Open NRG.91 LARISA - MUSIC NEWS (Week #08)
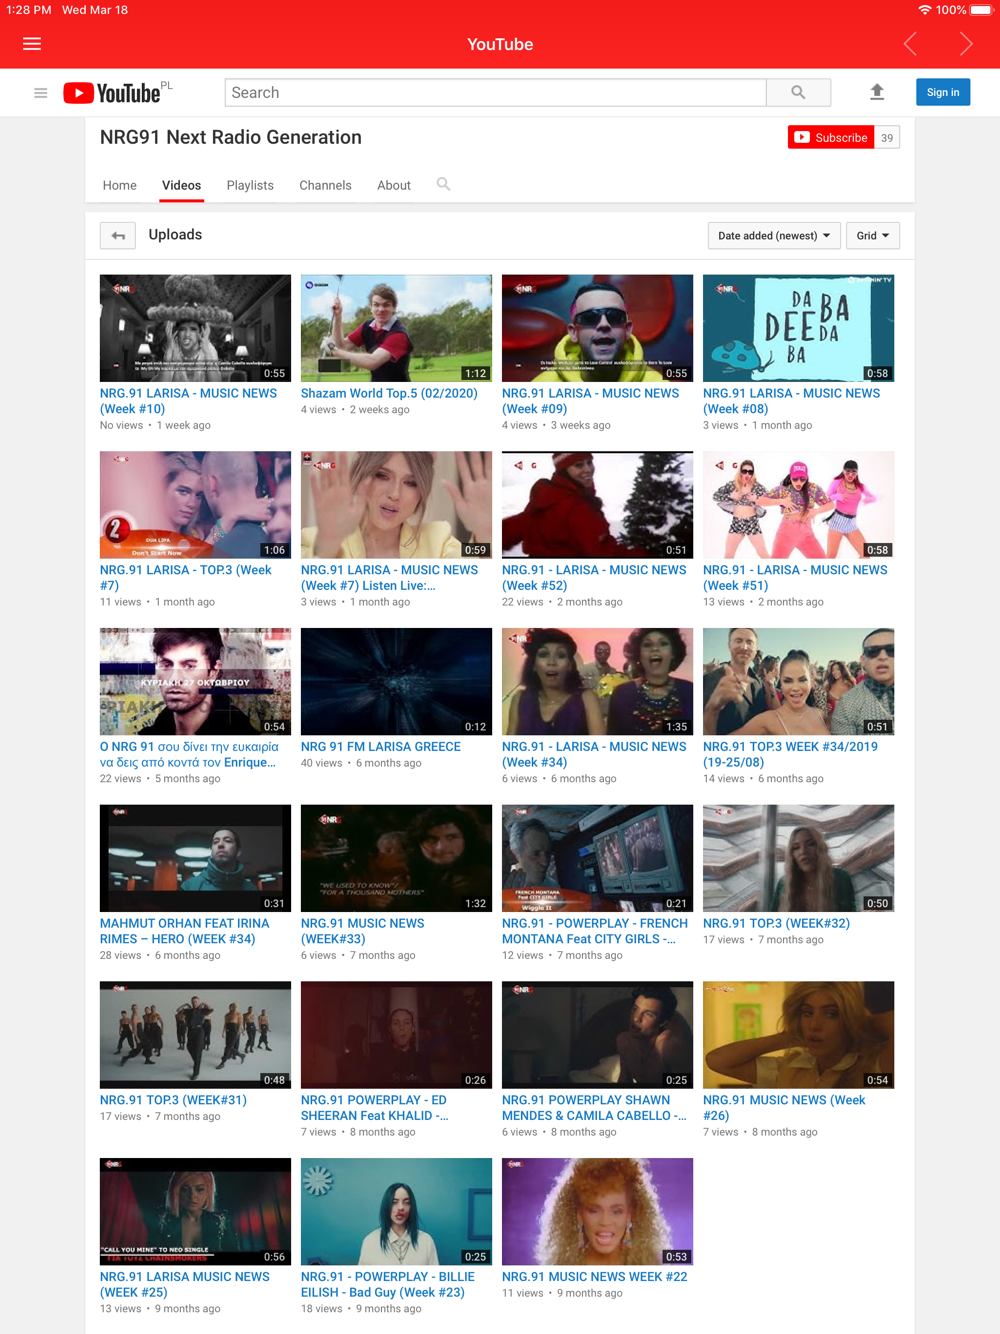1000x1334 pixels. tap(791, 401)
